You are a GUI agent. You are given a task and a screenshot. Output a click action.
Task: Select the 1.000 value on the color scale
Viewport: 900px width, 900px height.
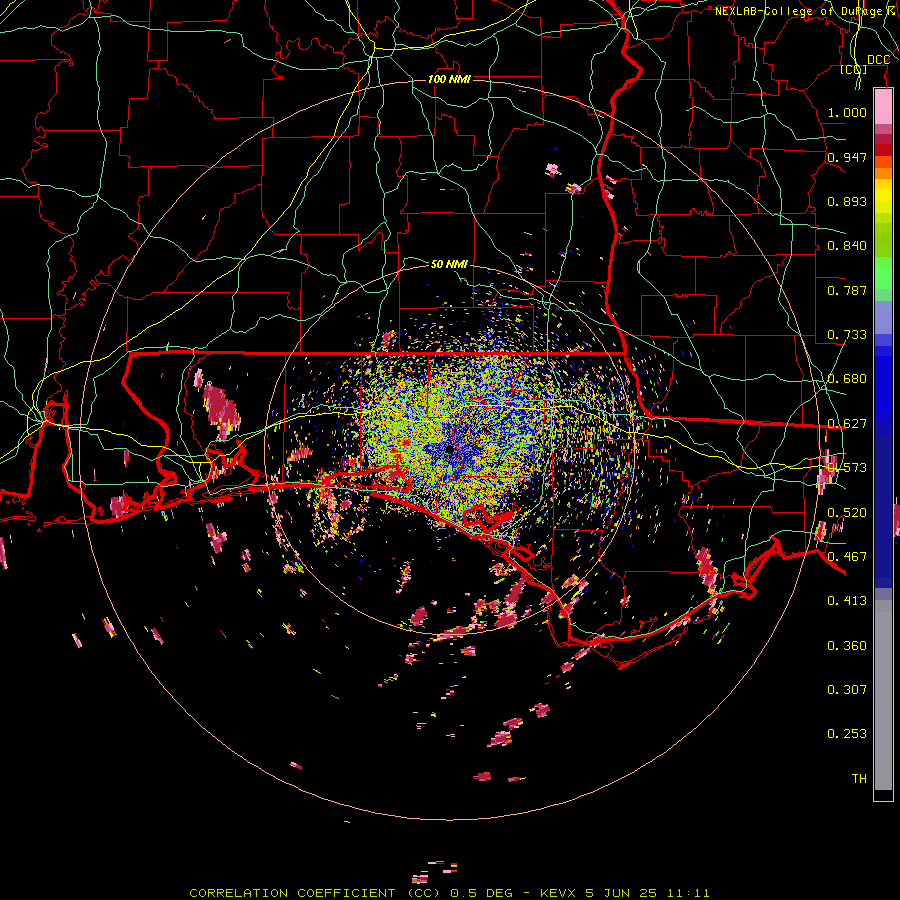847,112
